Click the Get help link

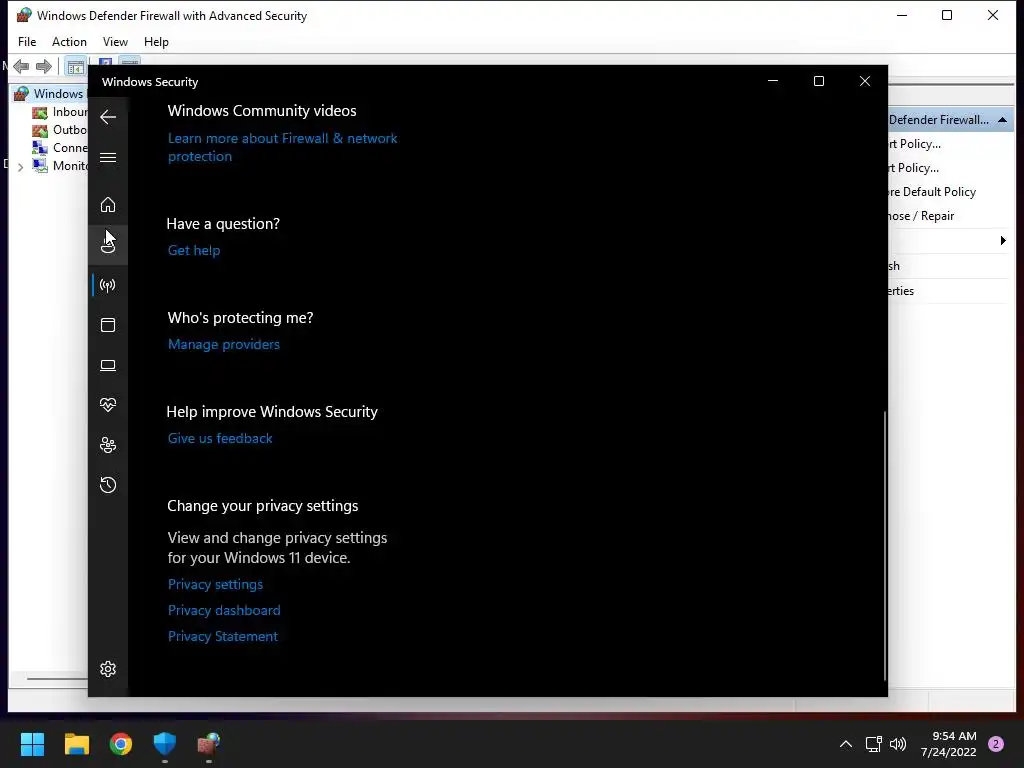coord(194,251)
